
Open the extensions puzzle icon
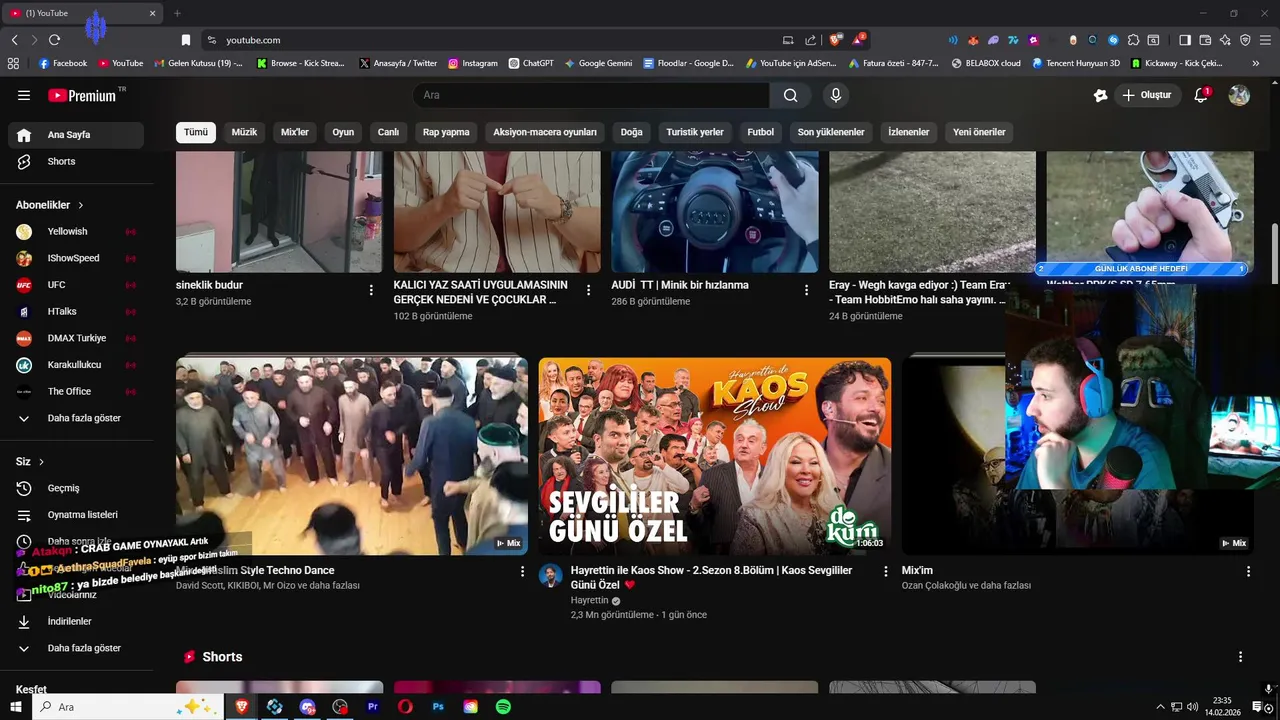[1133, 40]
